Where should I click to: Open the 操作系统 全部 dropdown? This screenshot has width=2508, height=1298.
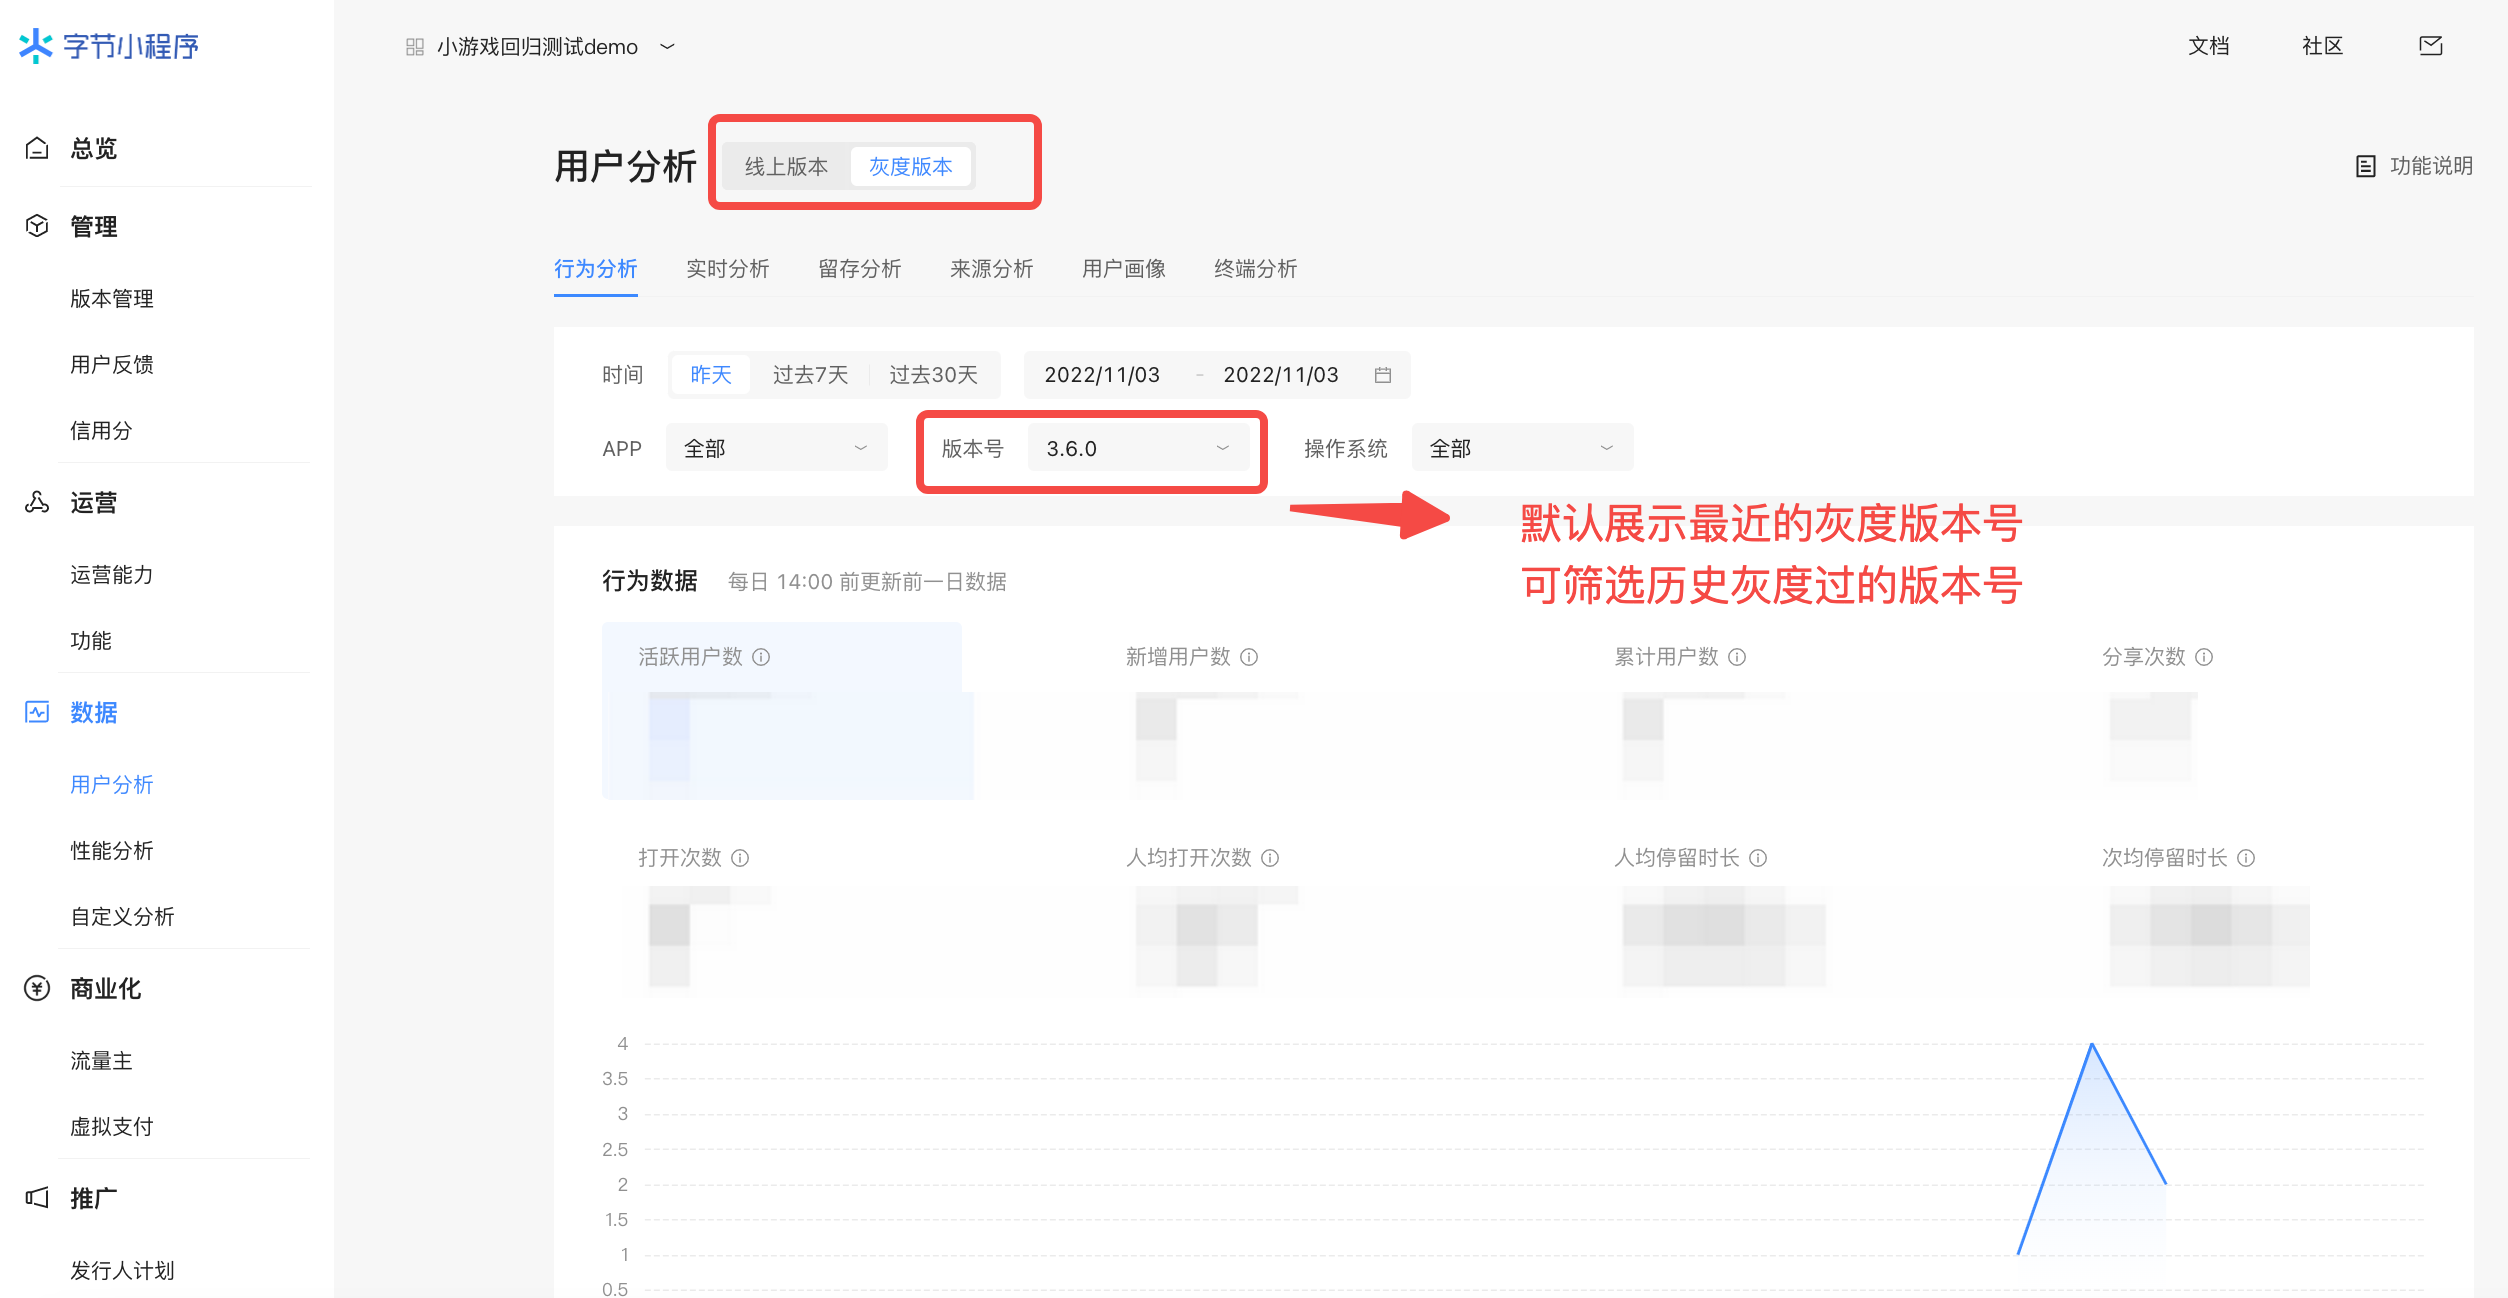point(1523,448)
